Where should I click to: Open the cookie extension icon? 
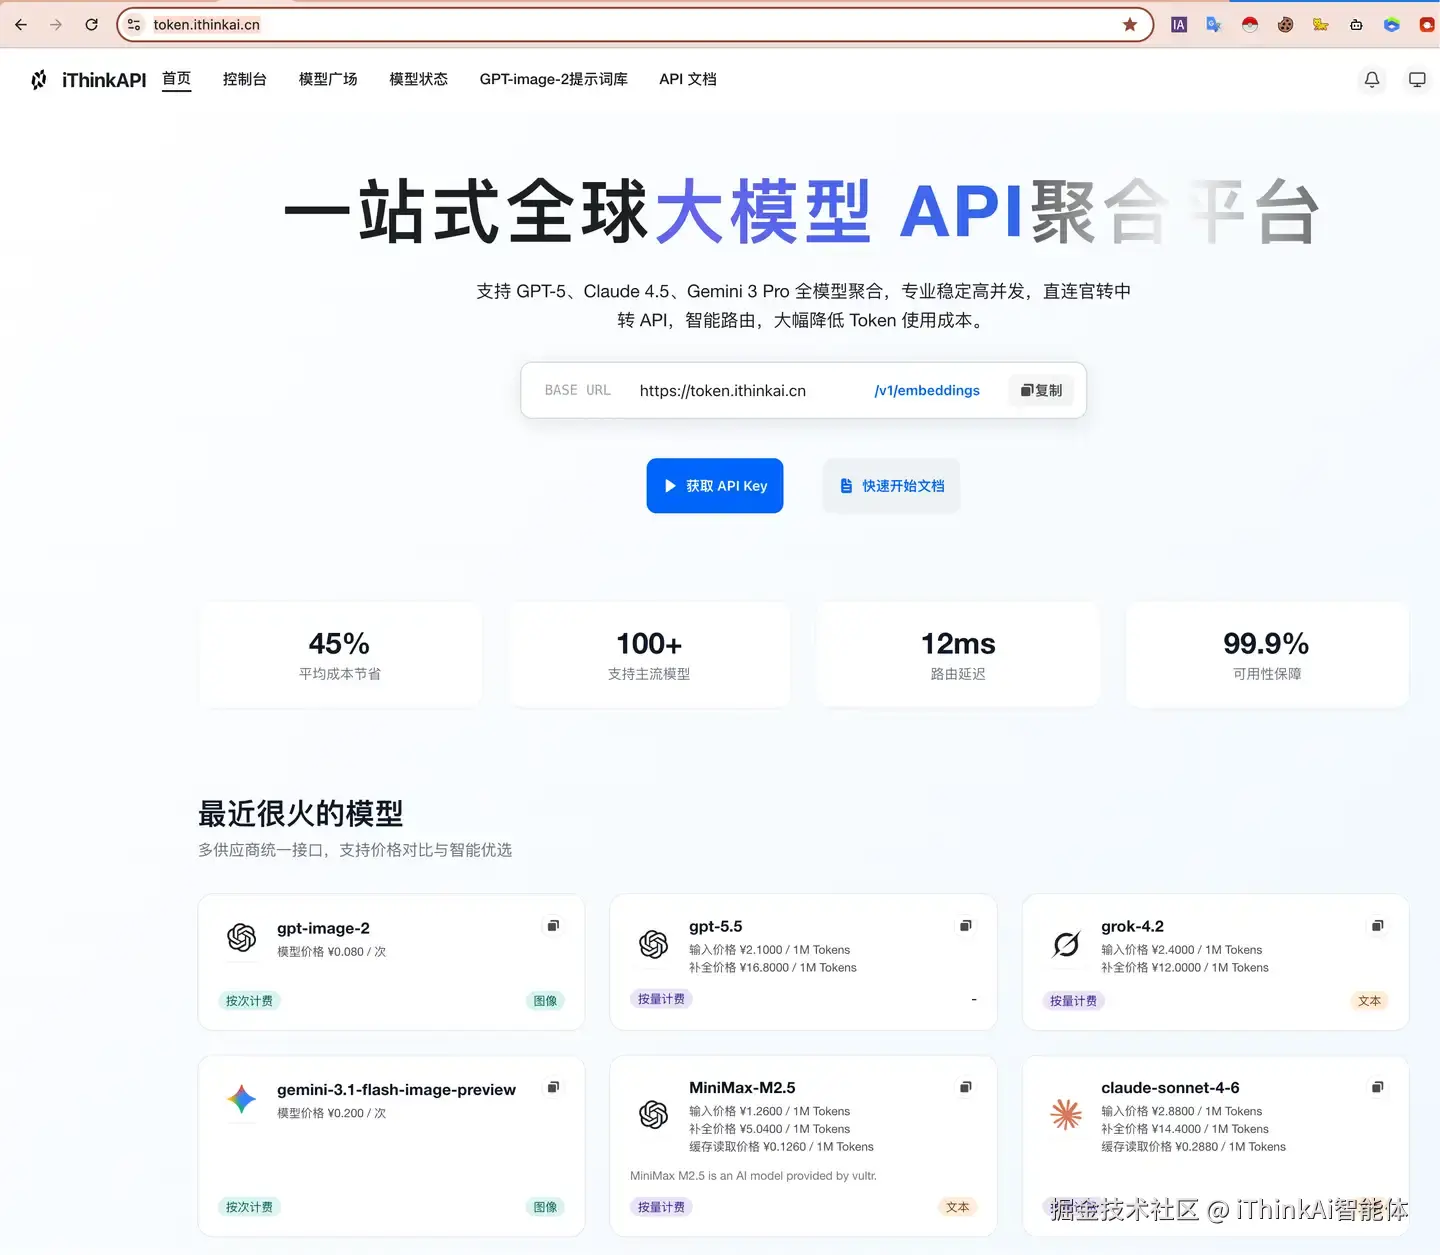[x=1285, y=25]
